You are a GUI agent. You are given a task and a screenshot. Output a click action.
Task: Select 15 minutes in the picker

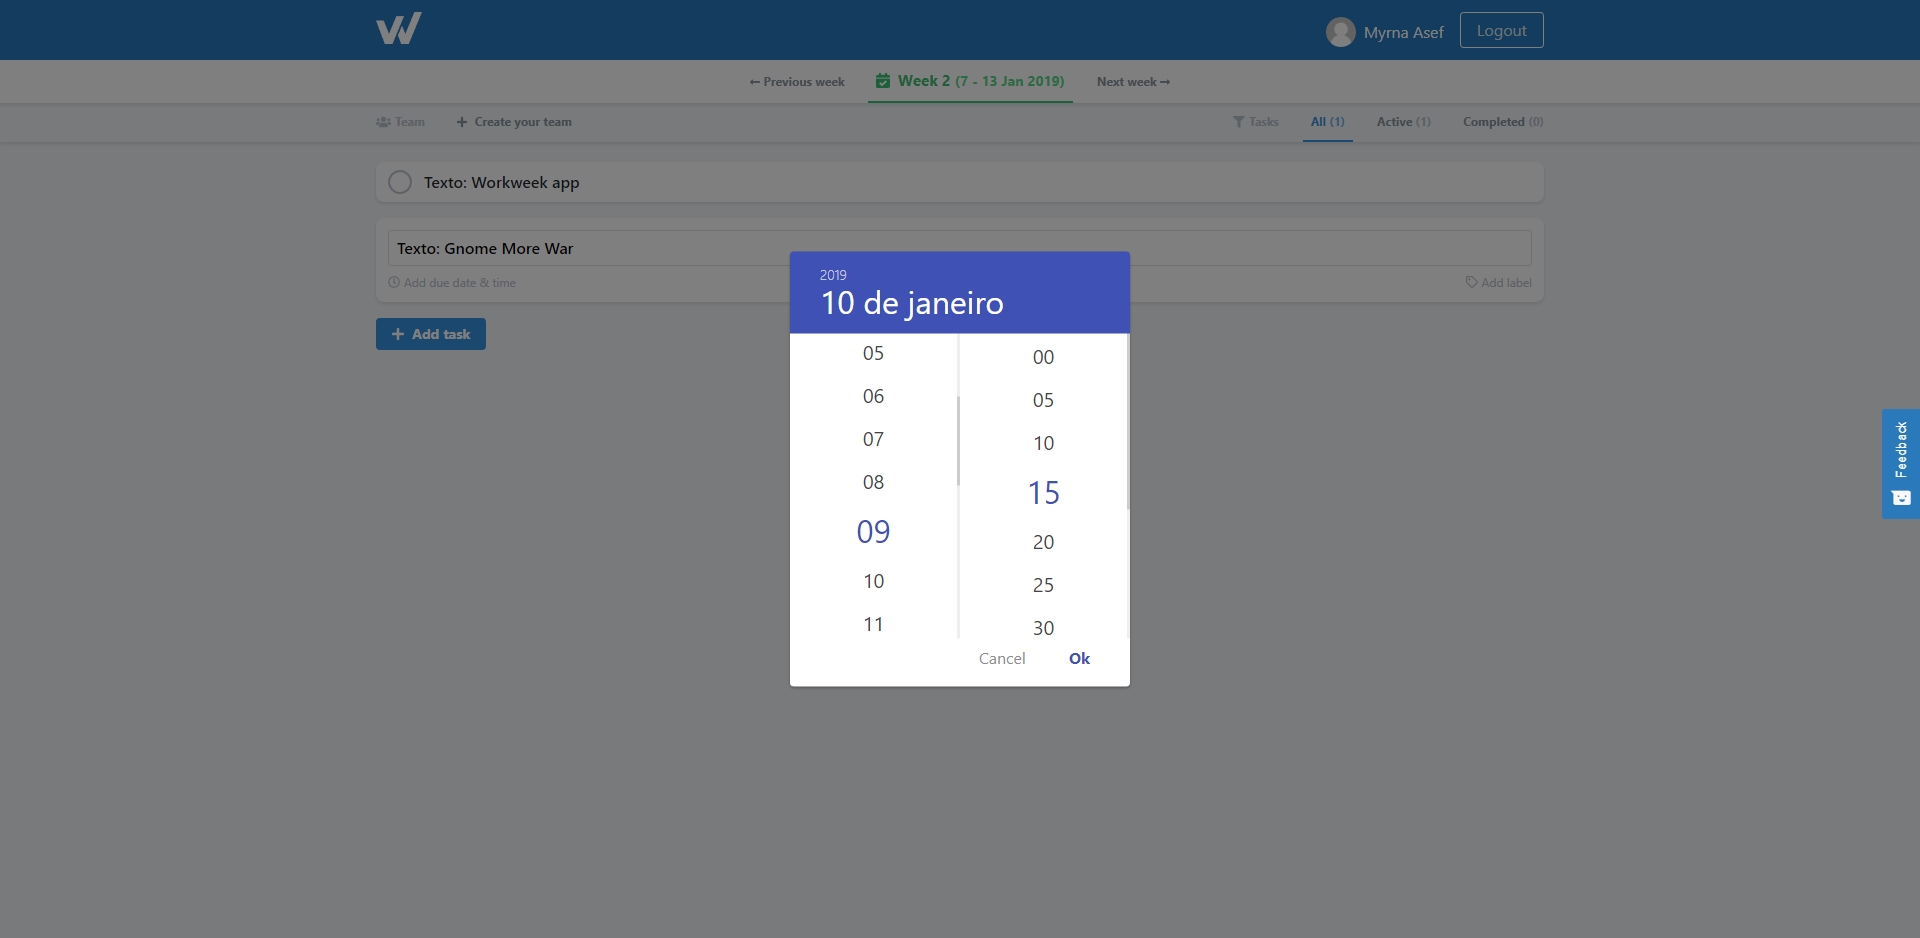pyautogui.click(x=1042, y=492)
